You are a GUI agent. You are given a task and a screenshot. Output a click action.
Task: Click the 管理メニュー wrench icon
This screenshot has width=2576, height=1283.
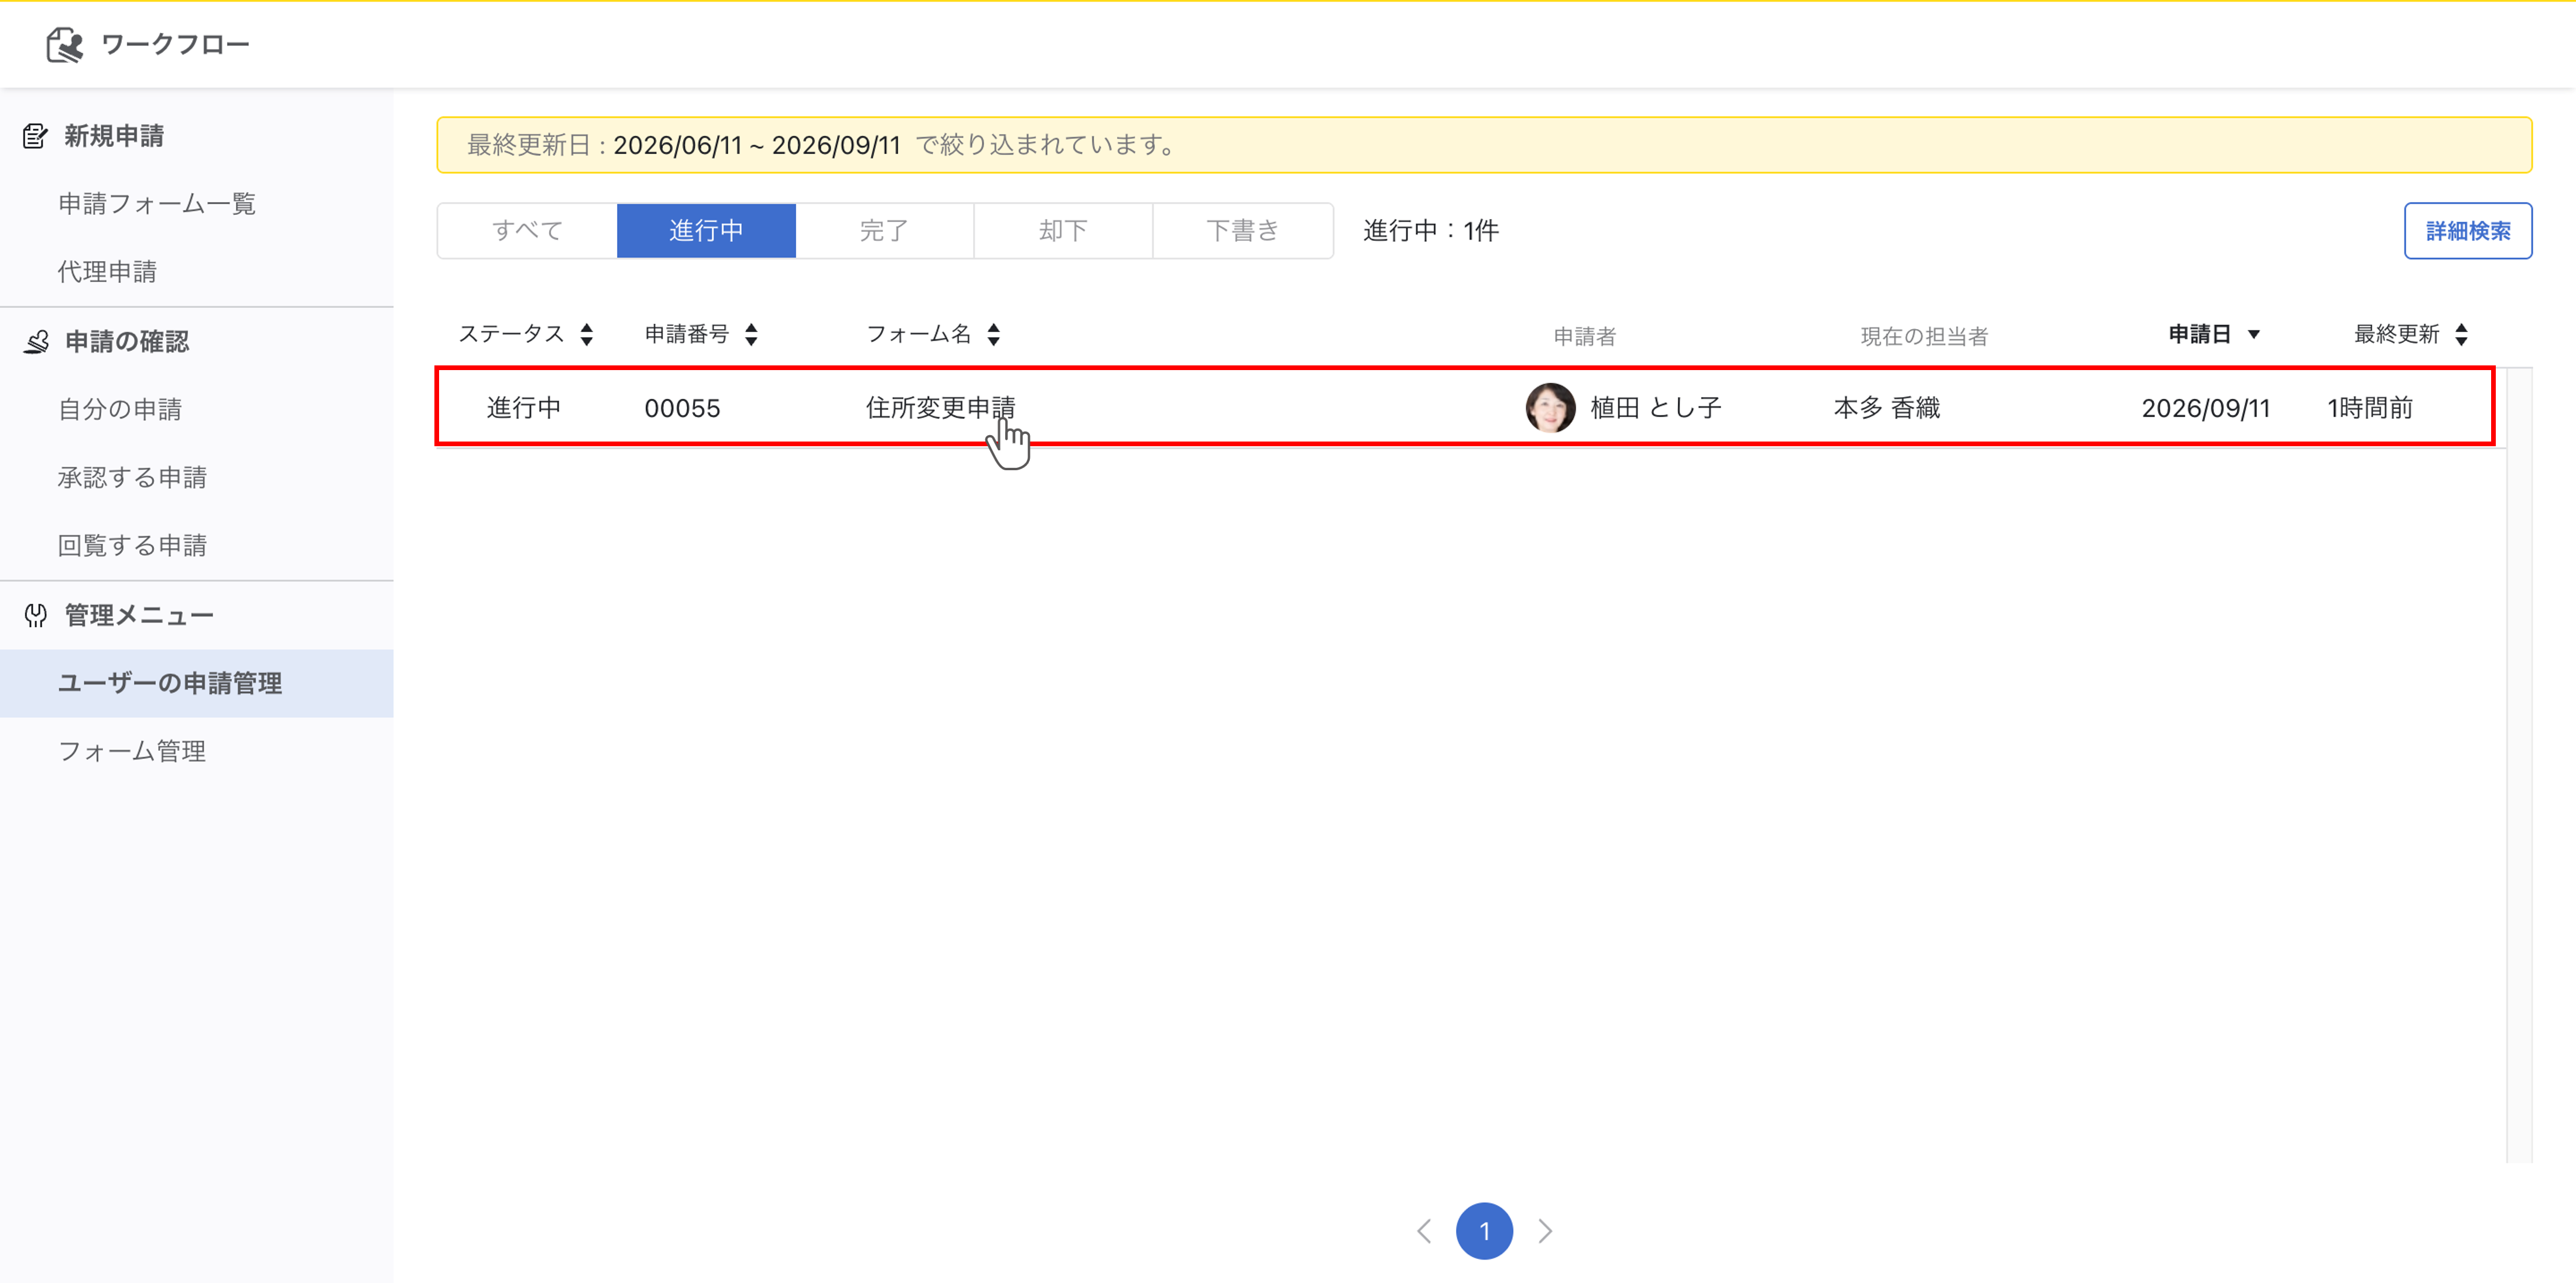pos(36,616)
